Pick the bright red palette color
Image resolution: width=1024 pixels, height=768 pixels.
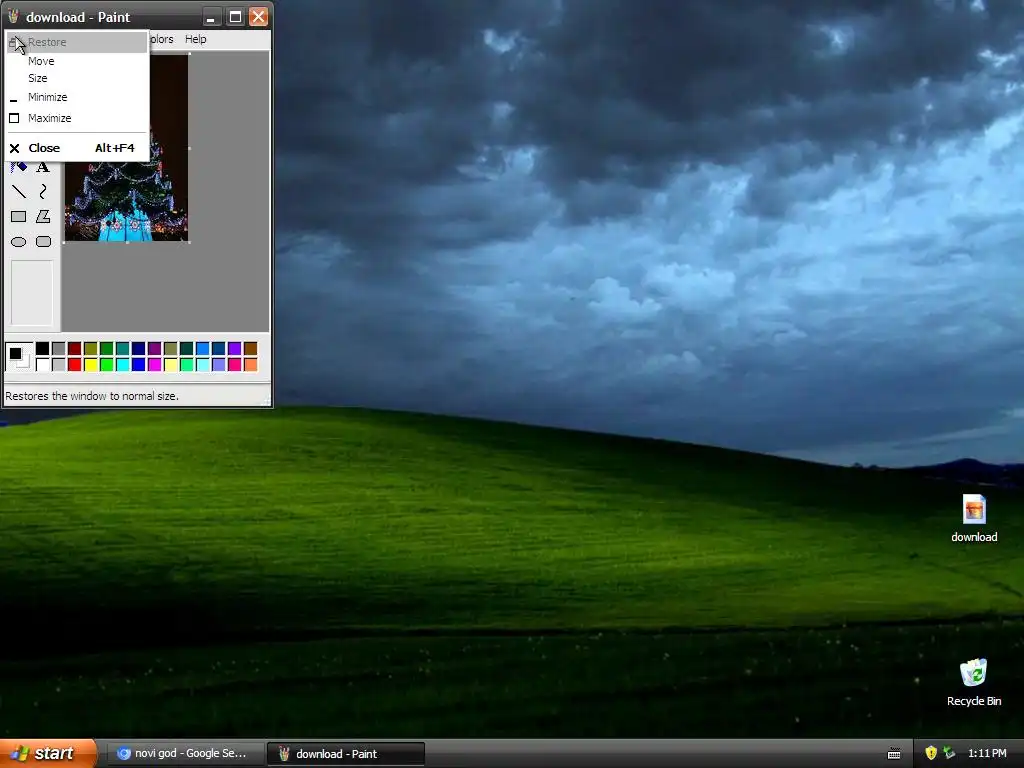pos(74,364)
